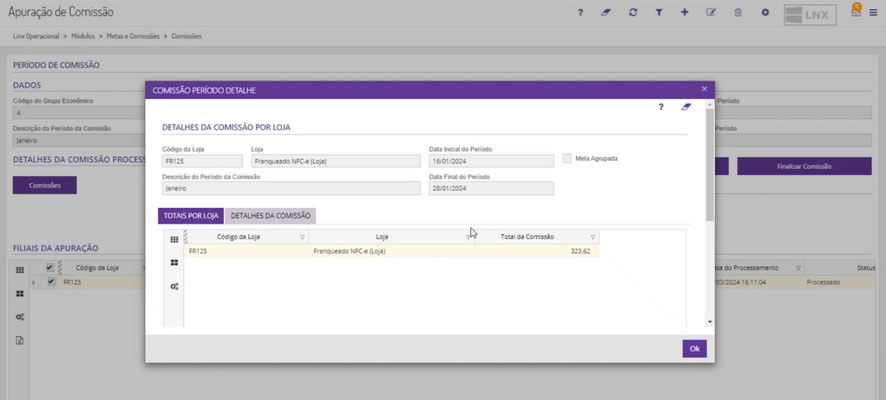Close the Comissão Período Detalhe dialog
Image resolution: width=886 pixels, height=400 pixels.
pos(704,89)
